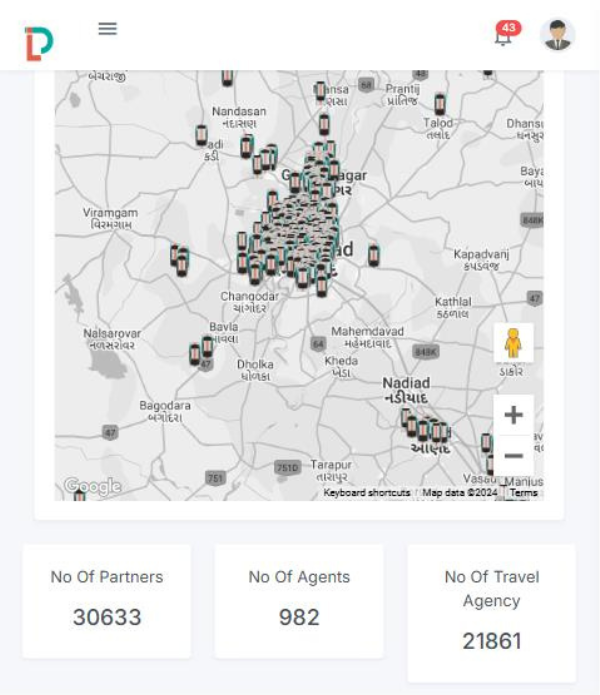
Task: Click the app logo in header
Action: (x=39, y=43)
